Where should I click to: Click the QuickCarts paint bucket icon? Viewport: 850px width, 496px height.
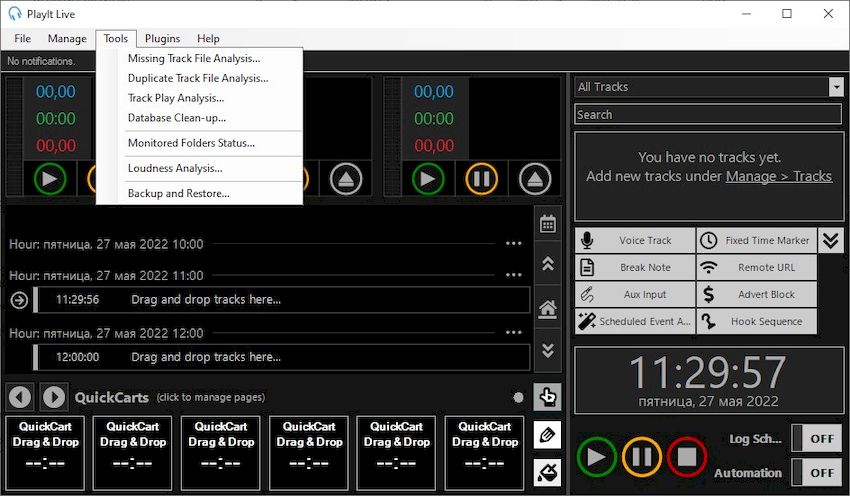(548, 472)
